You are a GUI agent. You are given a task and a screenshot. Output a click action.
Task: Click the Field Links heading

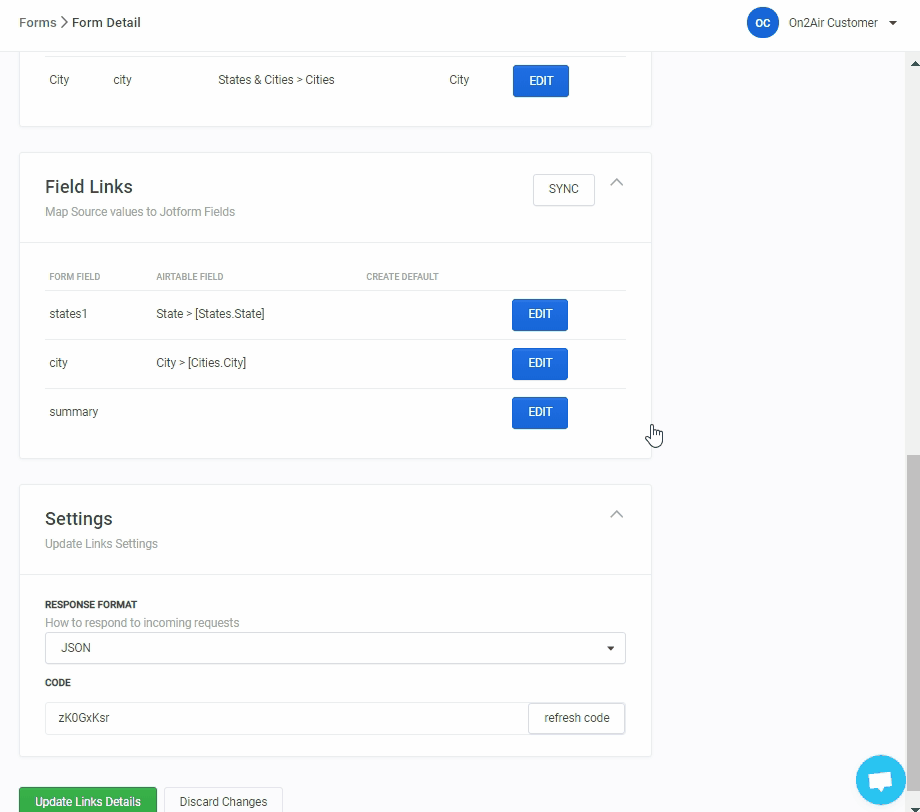point(89,187)
